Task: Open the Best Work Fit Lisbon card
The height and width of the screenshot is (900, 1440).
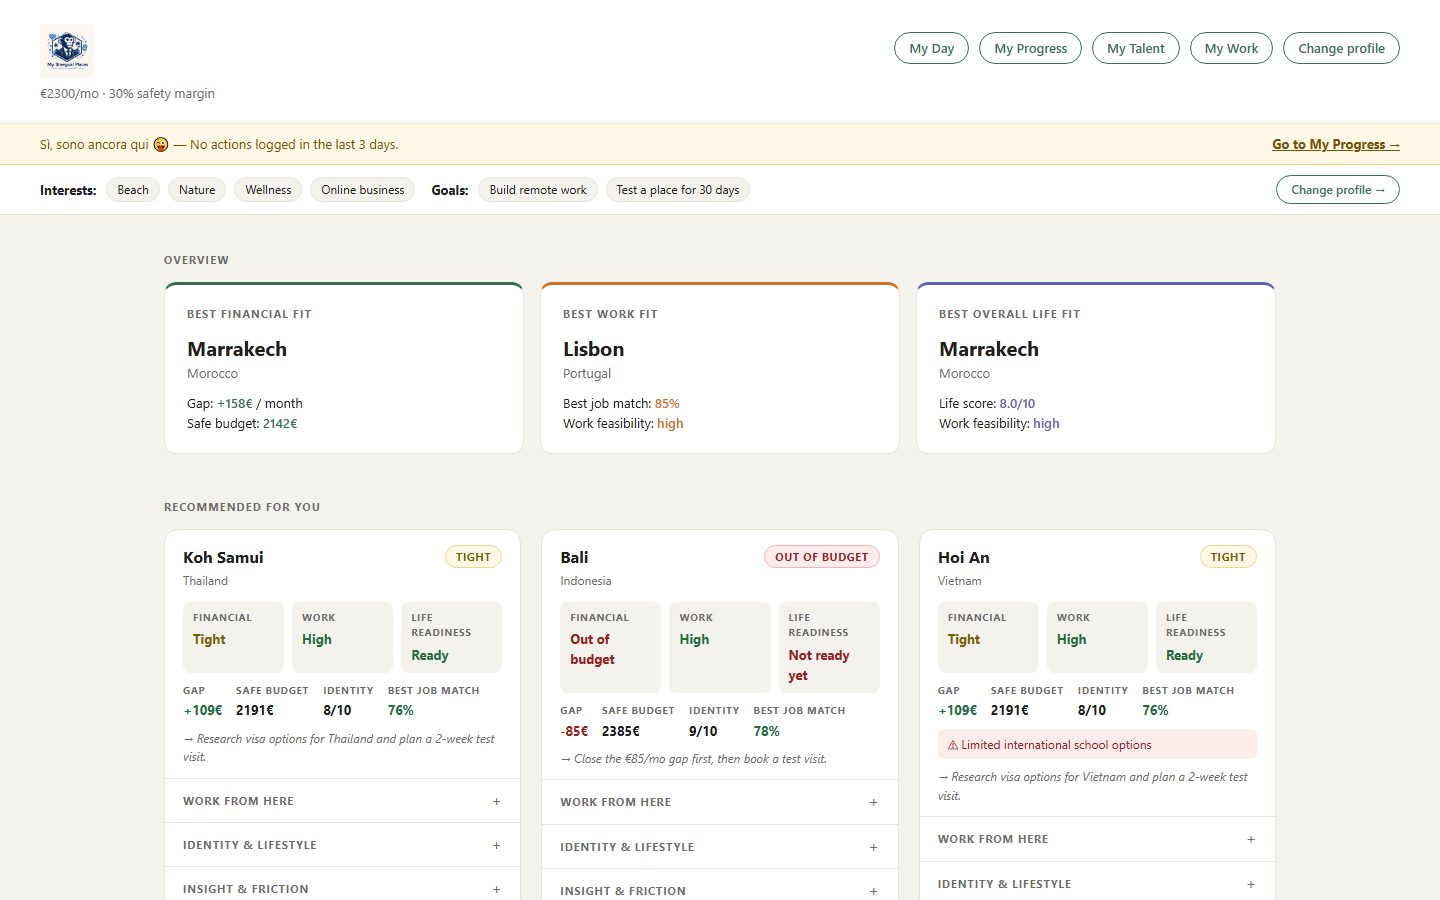Action: 720,368
